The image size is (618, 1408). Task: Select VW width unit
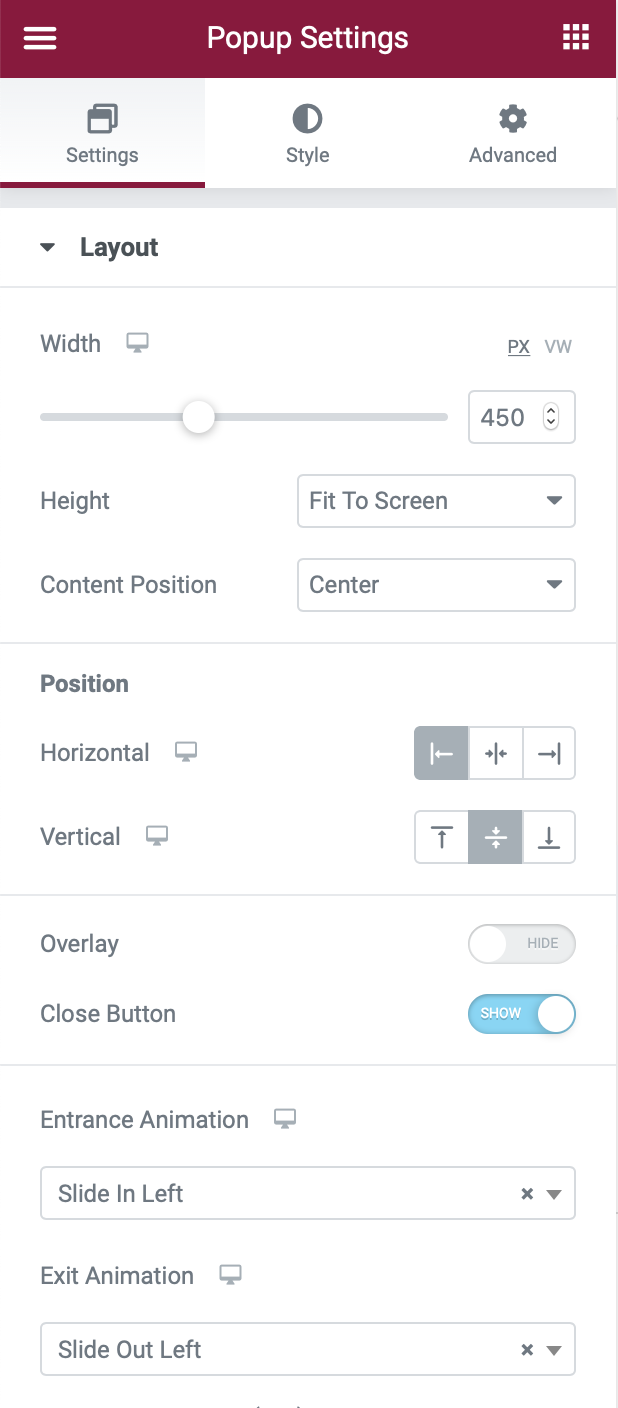(558, 347)
